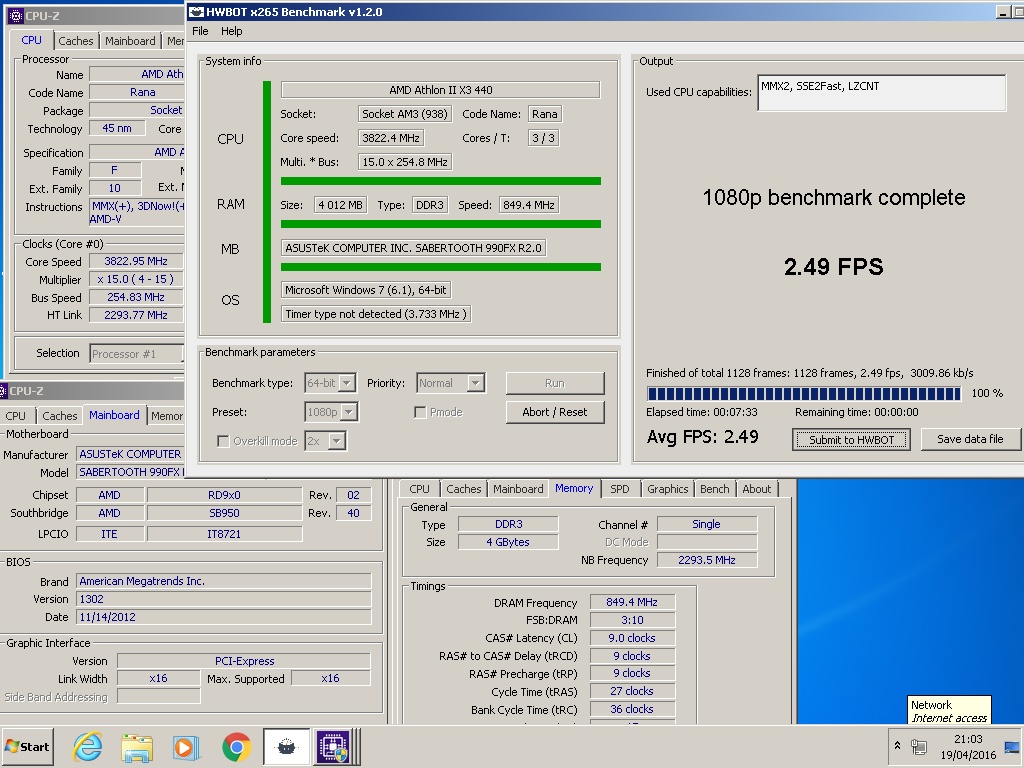Viewport: 1024px width, 768px height.
Task: Submit the result to HWBOT
Action: click(852, 440)
